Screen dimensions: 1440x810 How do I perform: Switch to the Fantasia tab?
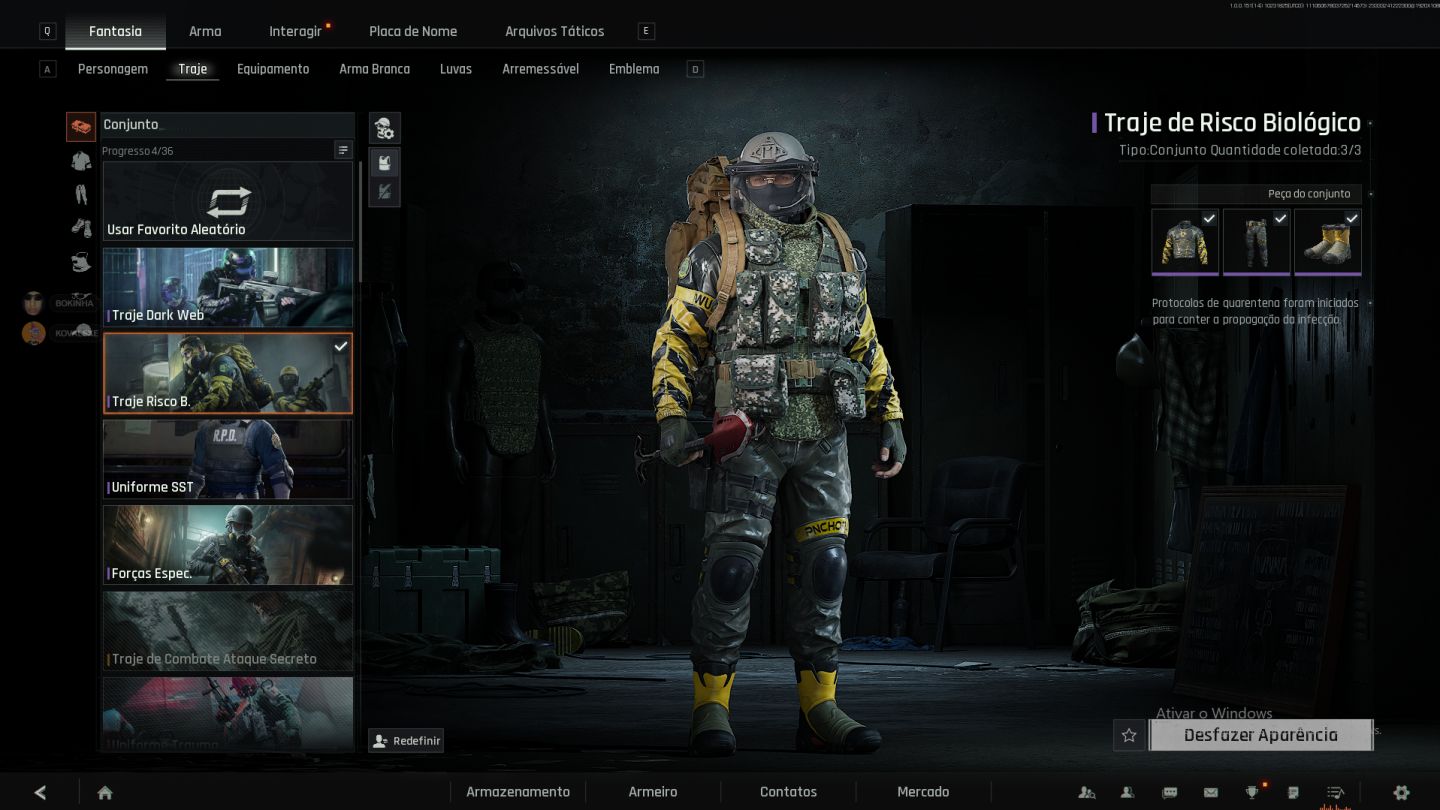click(x=115, y=31)
